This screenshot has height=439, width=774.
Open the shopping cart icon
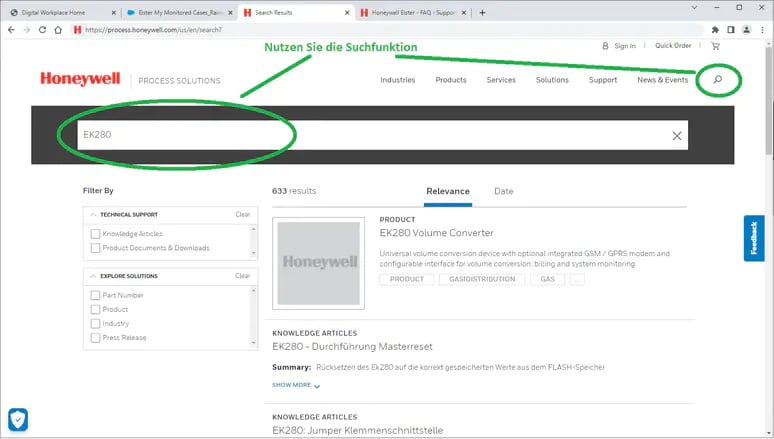point(715,46)
